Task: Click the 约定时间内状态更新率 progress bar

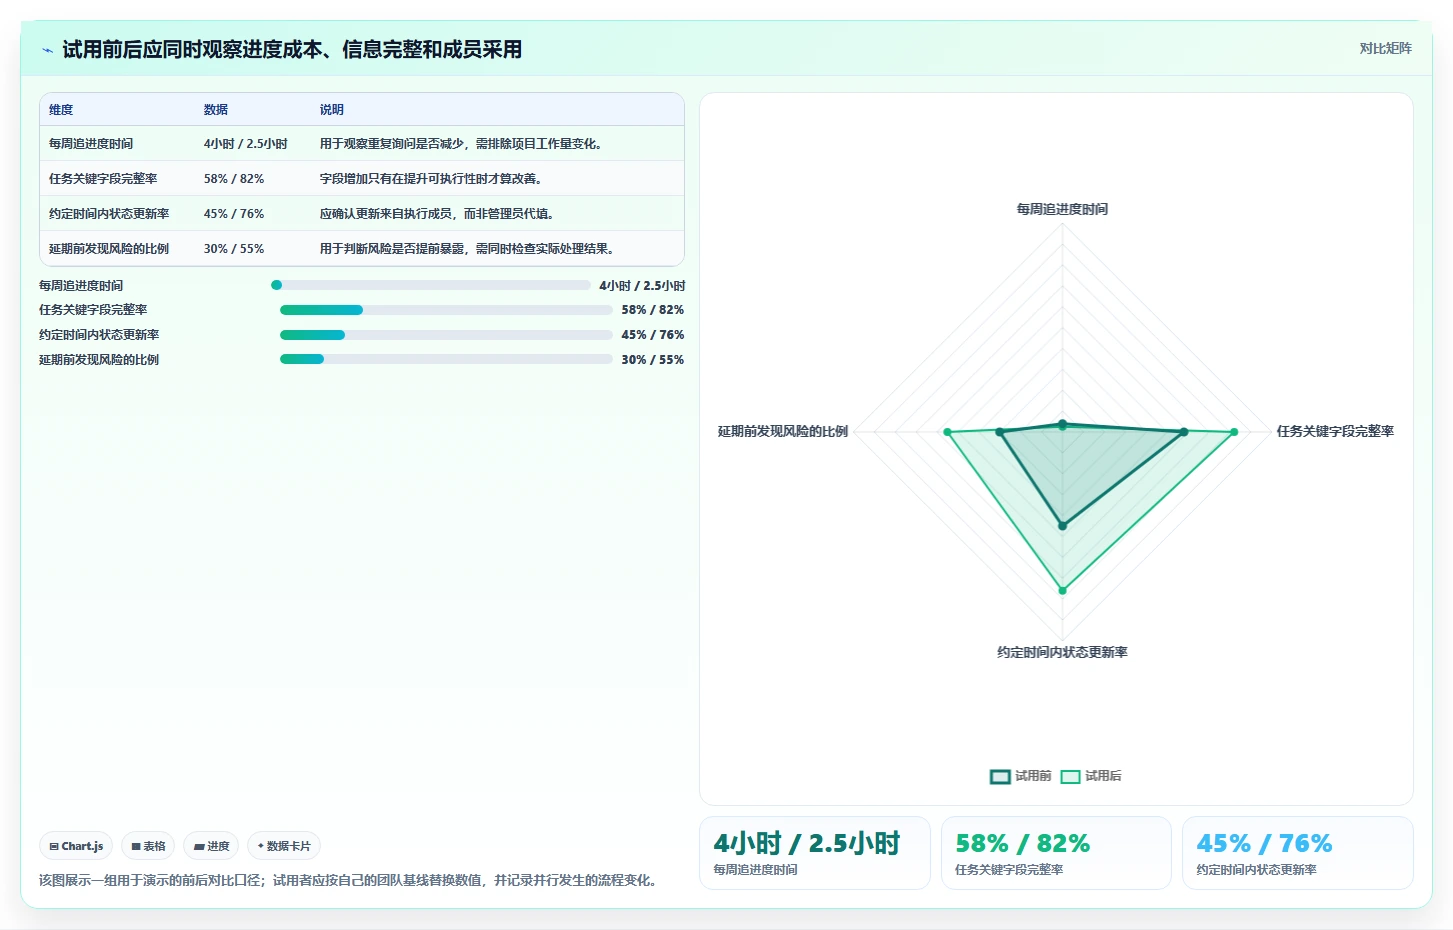Action: pos(446,335)
